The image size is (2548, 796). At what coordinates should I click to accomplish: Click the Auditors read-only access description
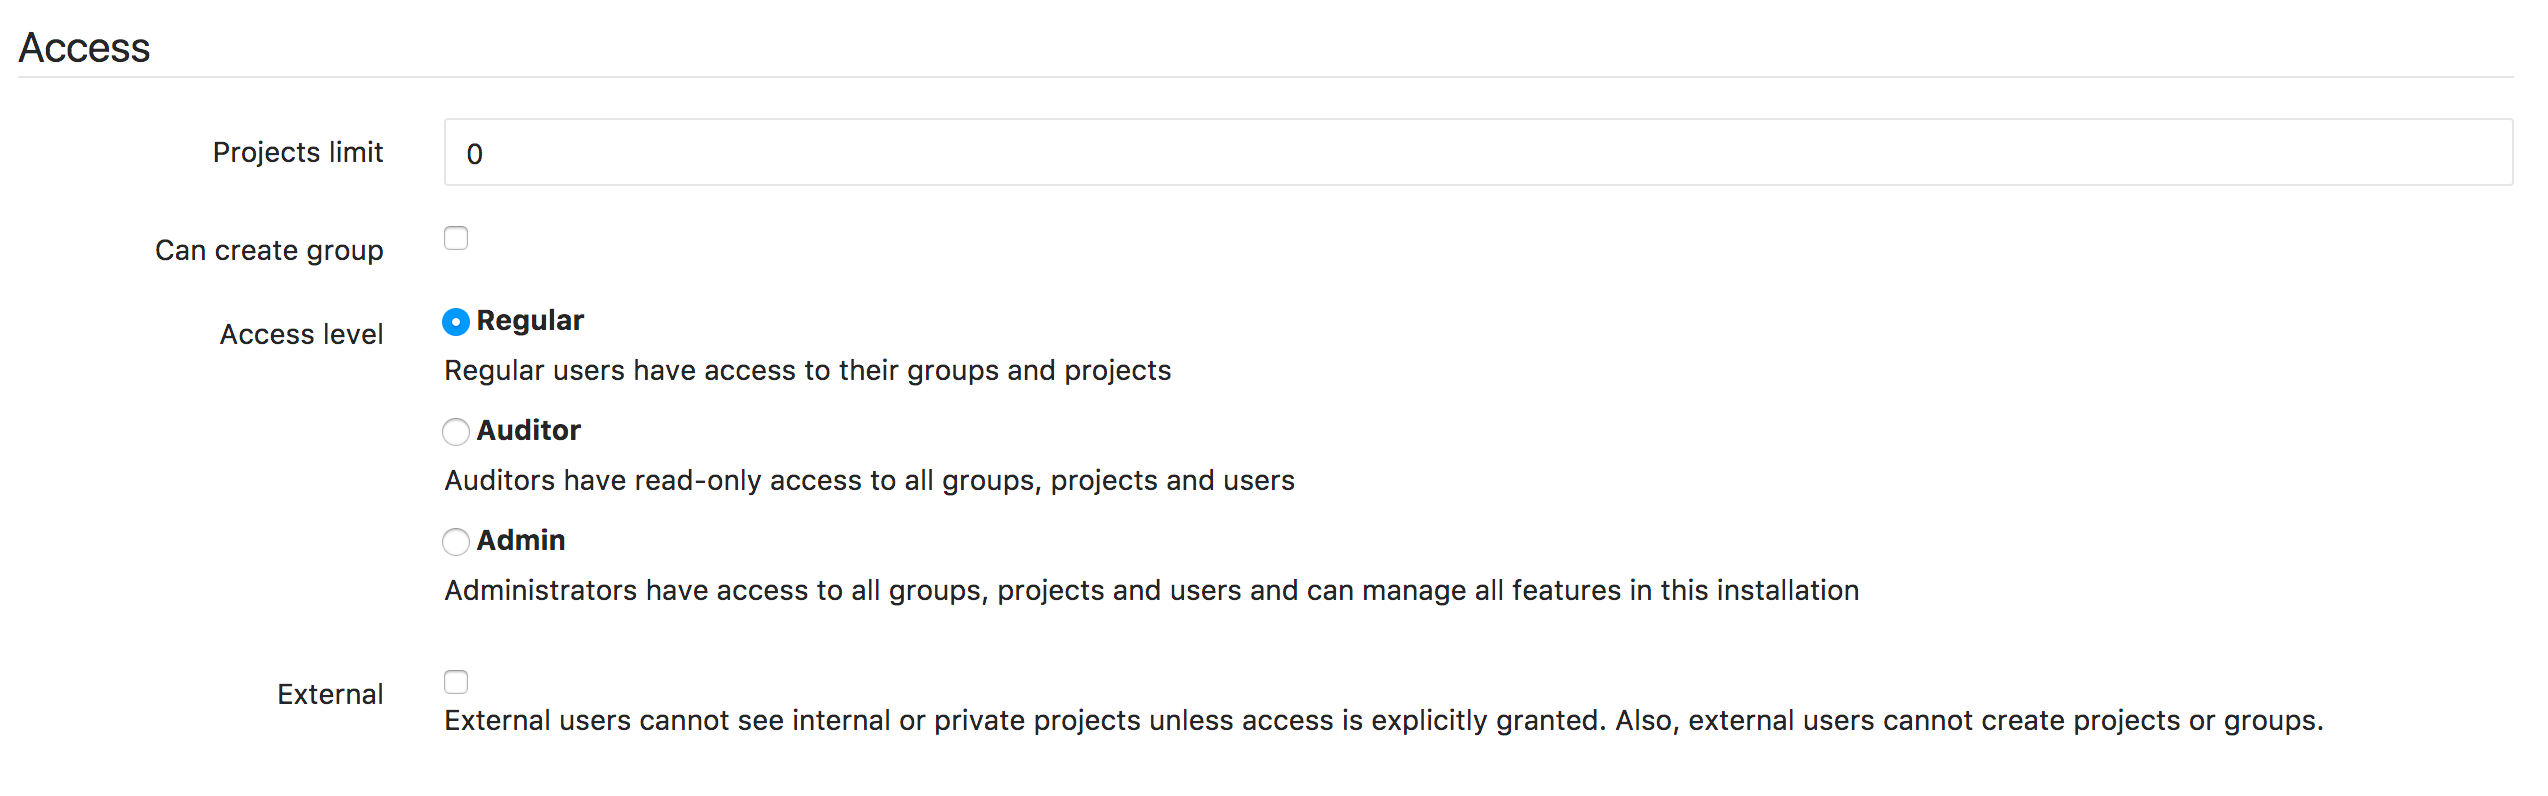tap(869, 481)
